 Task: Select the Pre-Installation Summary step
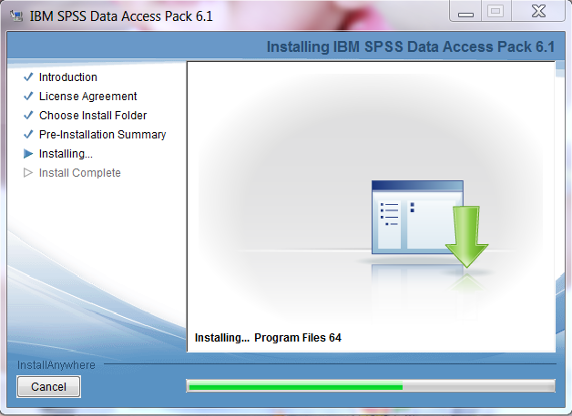(x=103, y=135)
